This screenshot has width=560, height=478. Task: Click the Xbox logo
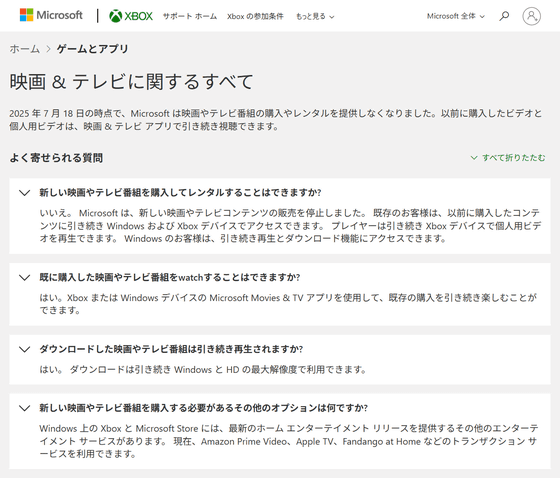pyautogui.click(x=131, y=16)
